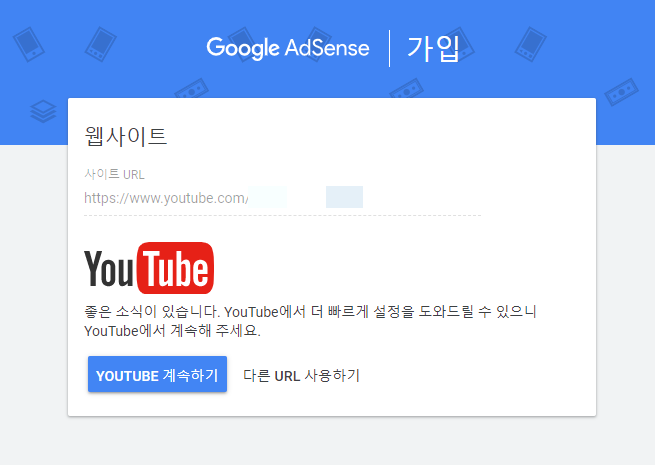
Task: Choose 다른 URL 사용하기 link
Action: point(301,375)
